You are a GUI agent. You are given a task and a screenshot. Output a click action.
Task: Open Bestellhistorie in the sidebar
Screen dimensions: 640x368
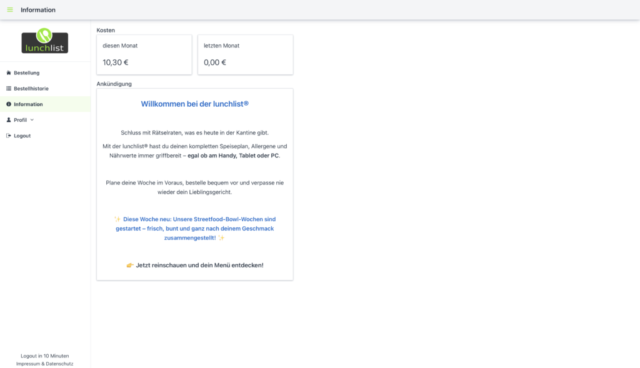(x=45, y=89)
